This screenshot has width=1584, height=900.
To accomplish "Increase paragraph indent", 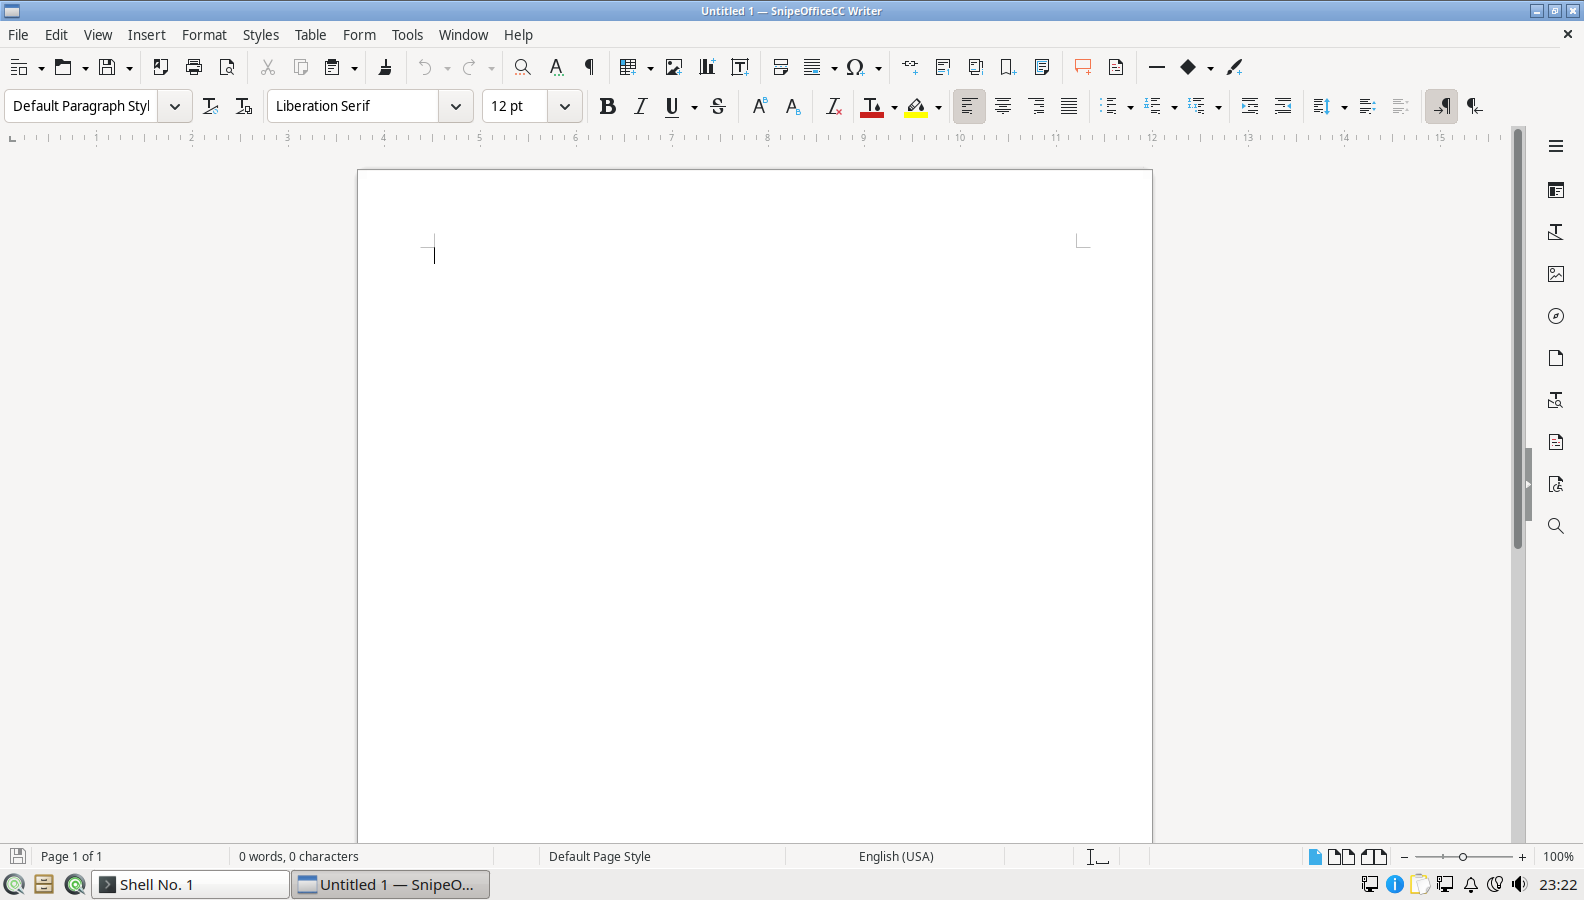I will (1250, 106).
